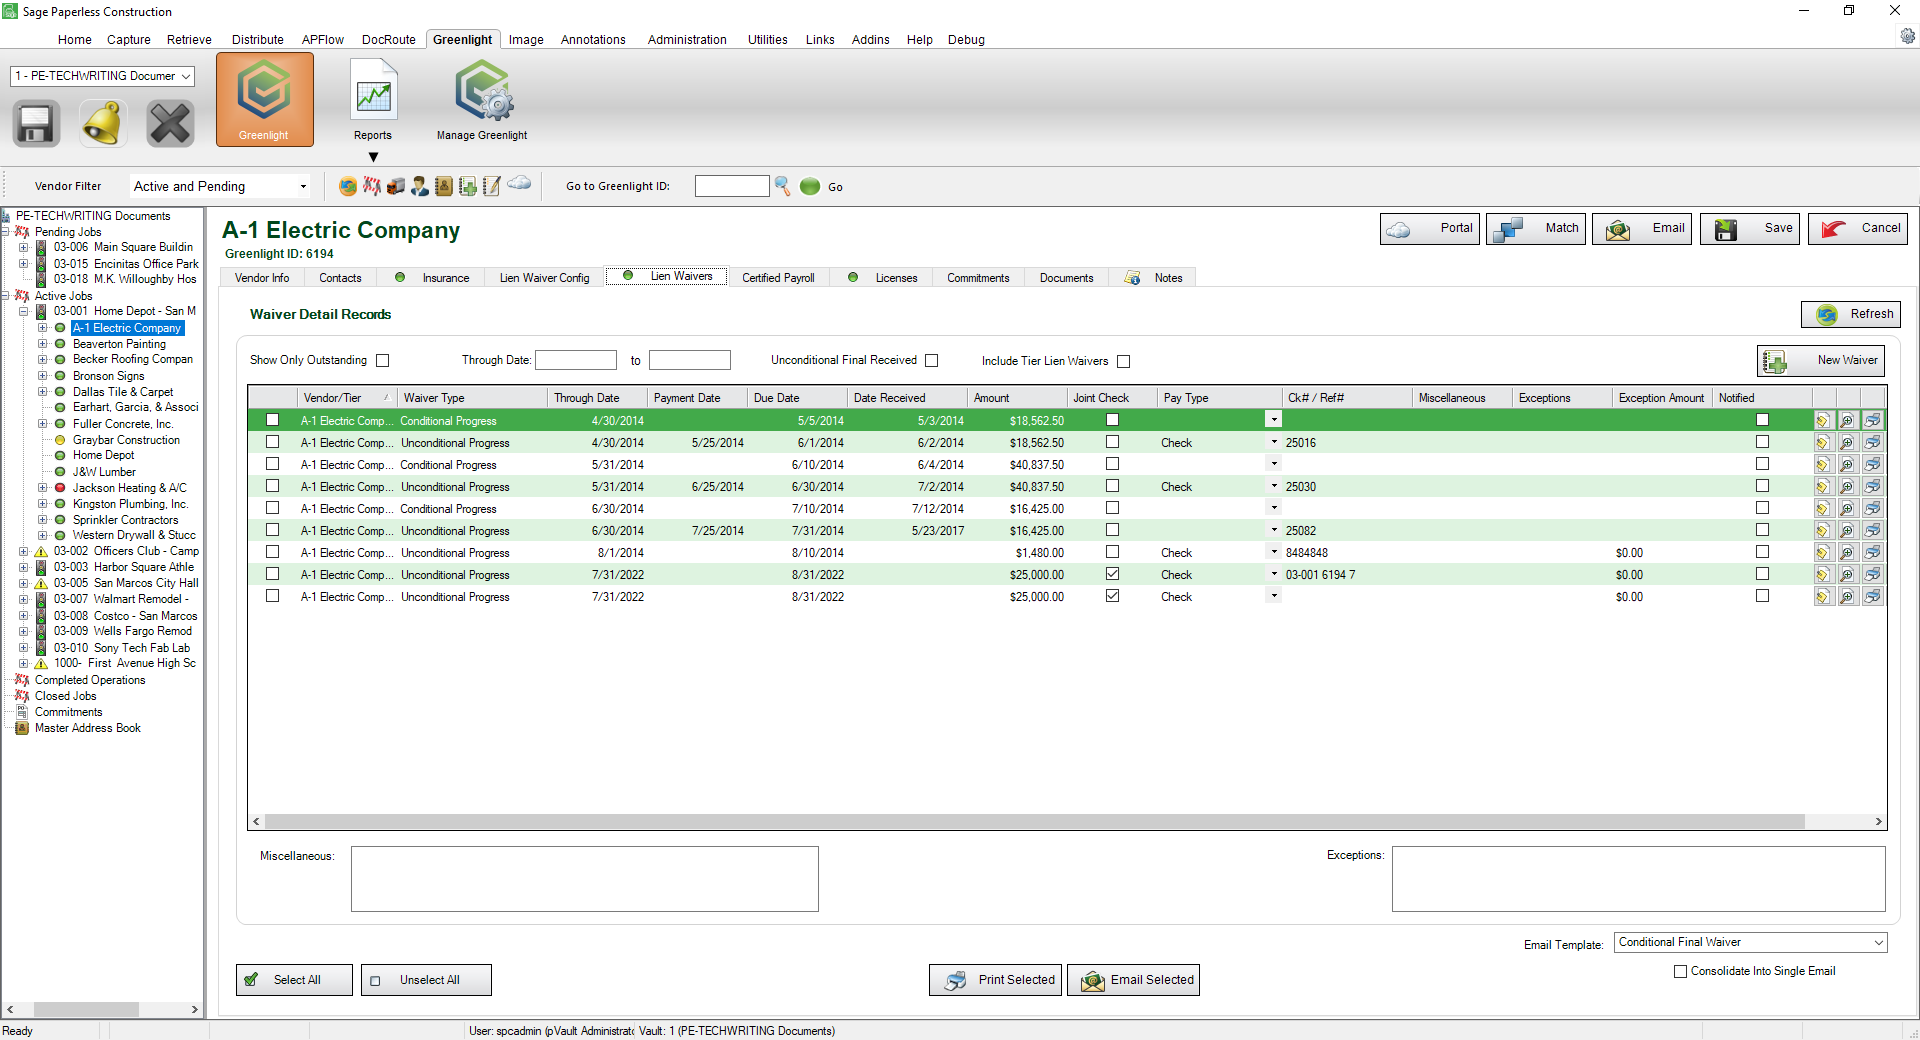Click the Portal button
Screen dimensions: 1920x1040
tap(1430, 229)
